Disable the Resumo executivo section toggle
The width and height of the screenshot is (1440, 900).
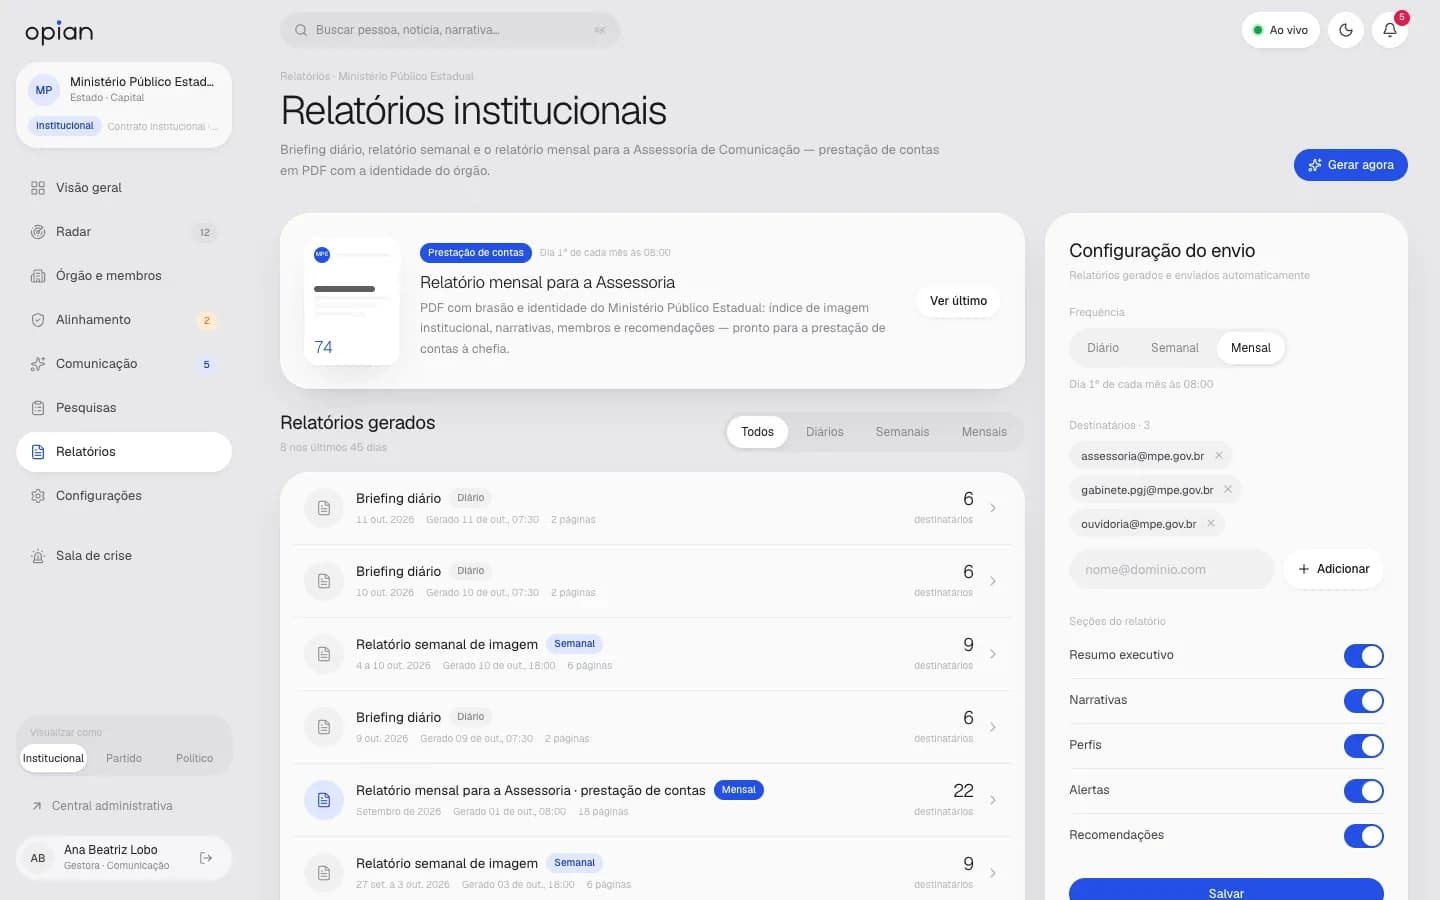pyautogui.click(x=1364, y=656)
